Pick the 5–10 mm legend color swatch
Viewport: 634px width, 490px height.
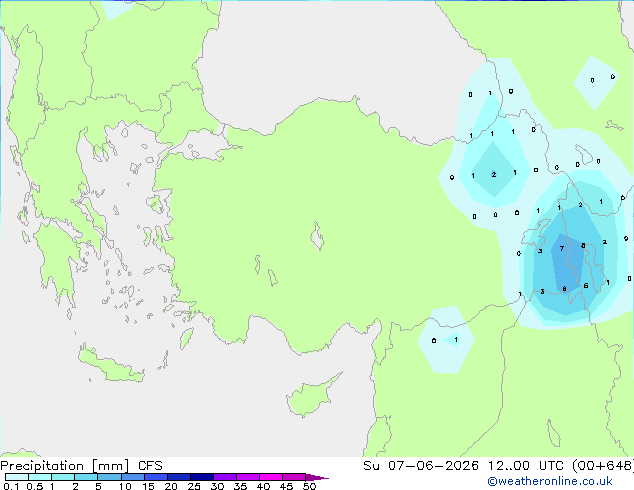tap(110, 477)
